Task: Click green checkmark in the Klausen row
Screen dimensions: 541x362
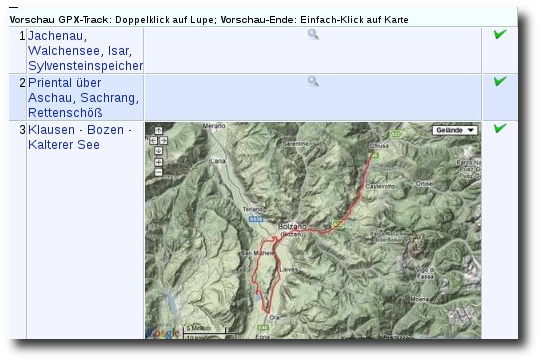Action: pos(500,128)
